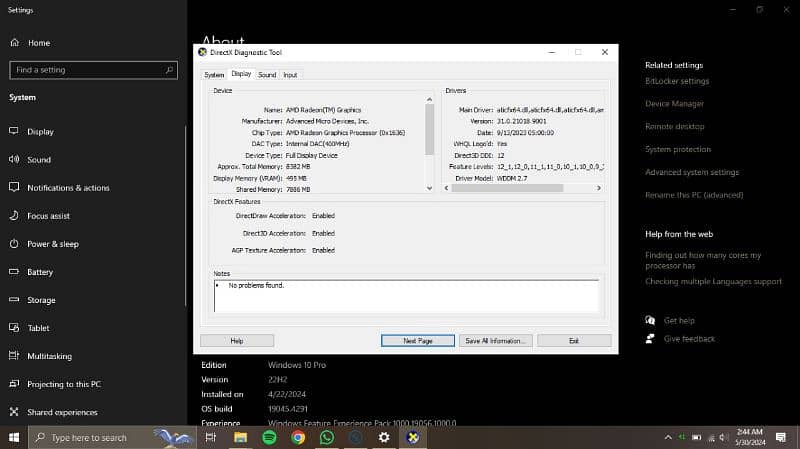Open Focus assist settings

click(48, 215)
